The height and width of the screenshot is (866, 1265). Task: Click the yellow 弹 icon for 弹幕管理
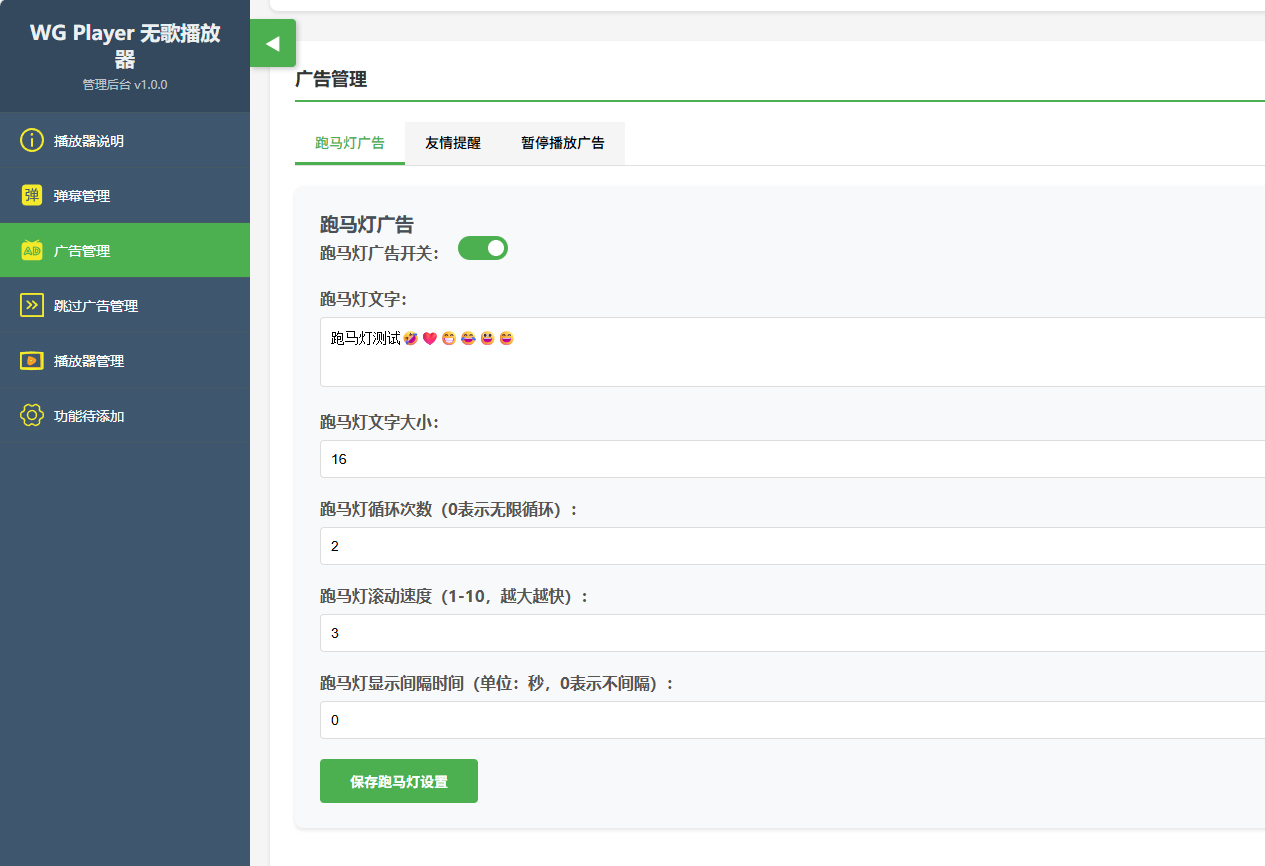[x=32, y=195]
